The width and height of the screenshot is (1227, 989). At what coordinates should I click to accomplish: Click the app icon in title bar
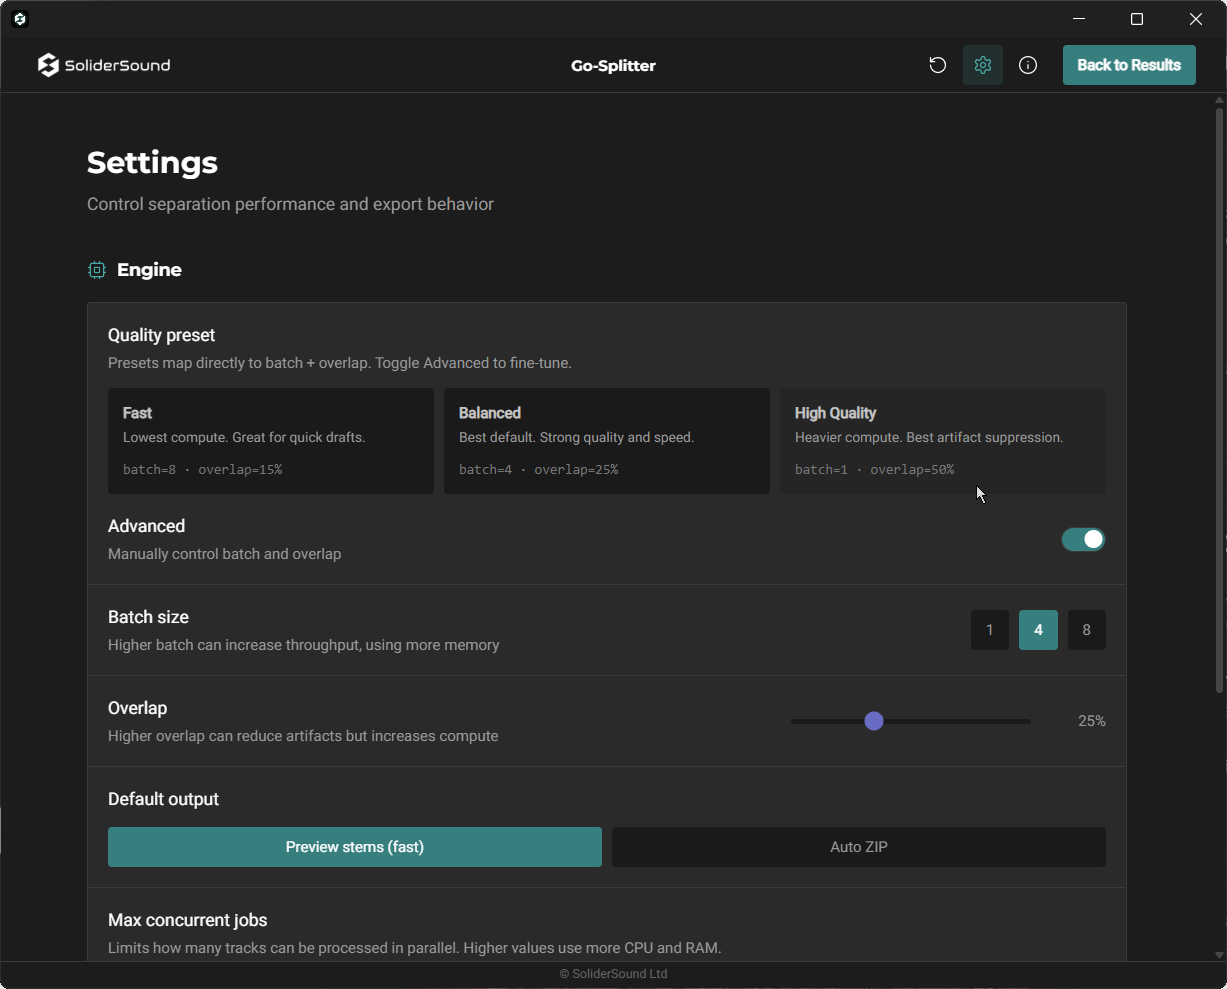click(20, 19)
